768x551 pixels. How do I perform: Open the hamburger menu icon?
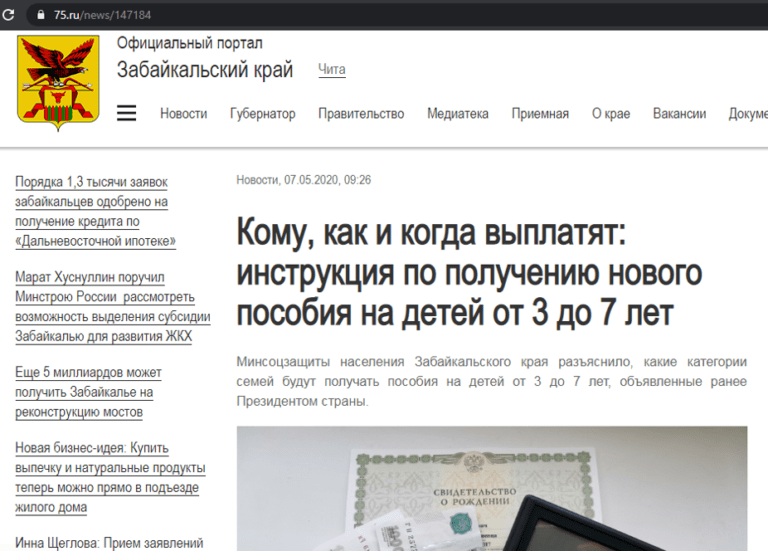click(126, 113)
